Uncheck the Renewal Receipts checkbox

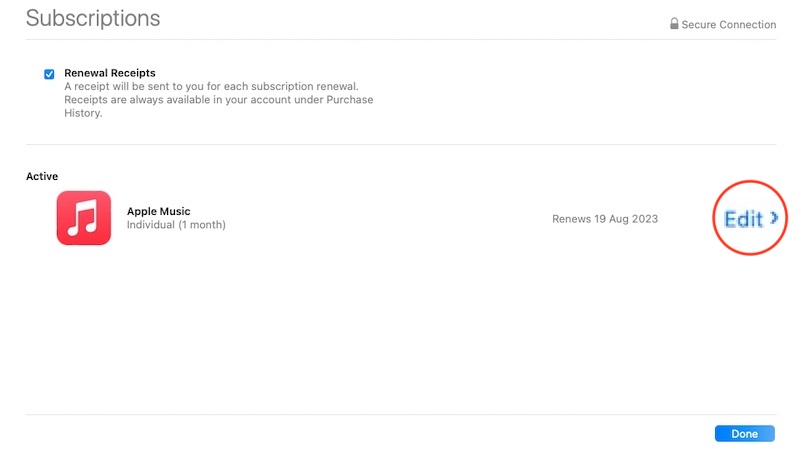pyautogui.click(x=49, y=74)
